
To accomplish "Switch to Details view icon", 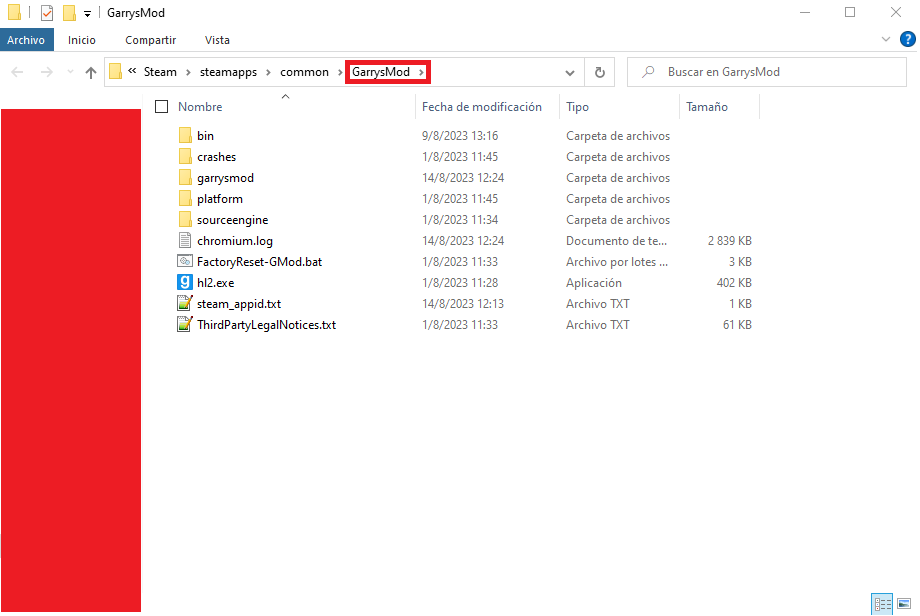I will click(882, 604).
